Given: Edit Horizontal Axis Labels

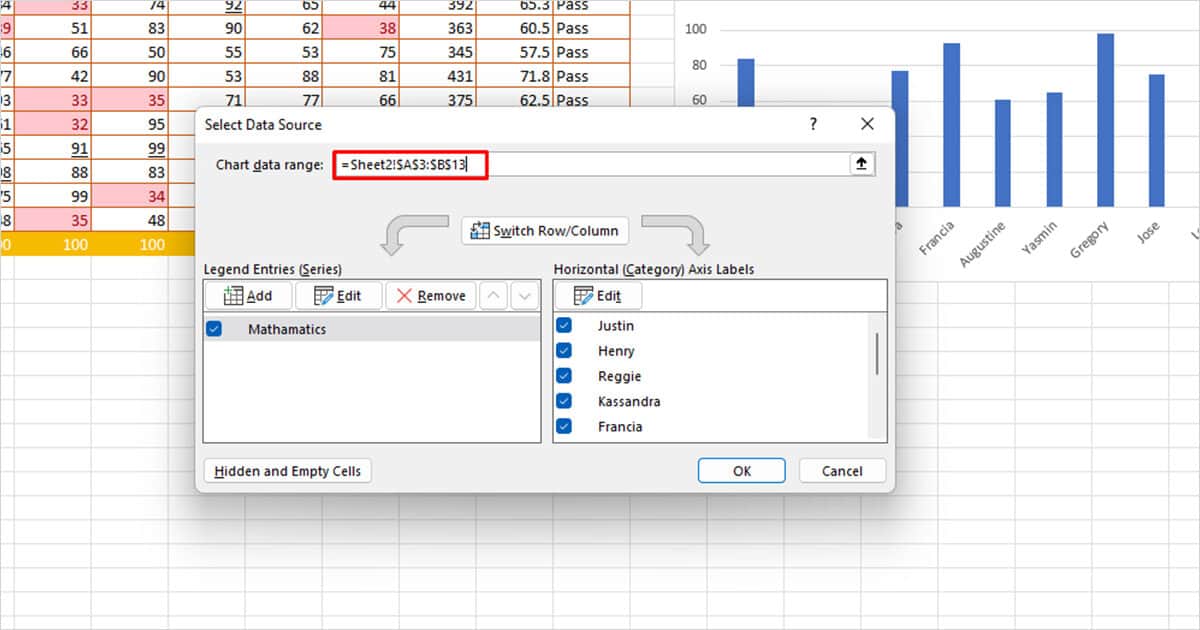Looking at the screenshot, I should point(598,296).
